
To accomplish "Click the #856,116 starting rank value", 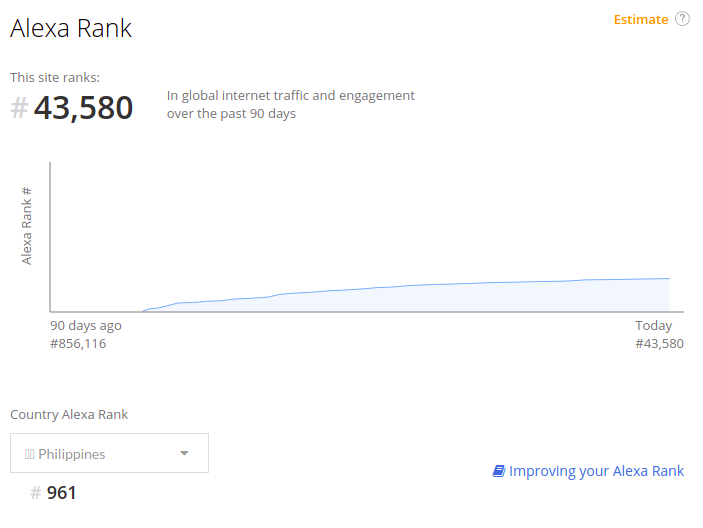I will [x=78, y=344].
